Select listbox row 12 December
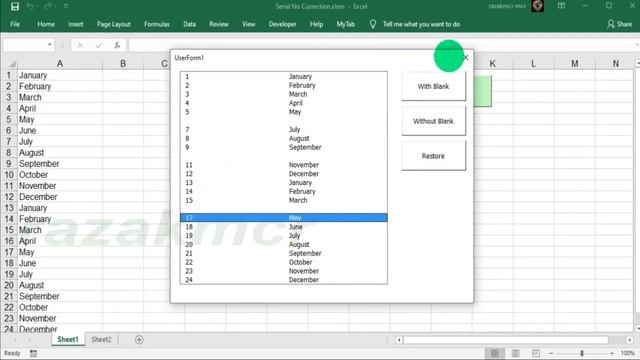Screen dimensions: 640x360 click(284, 174)
